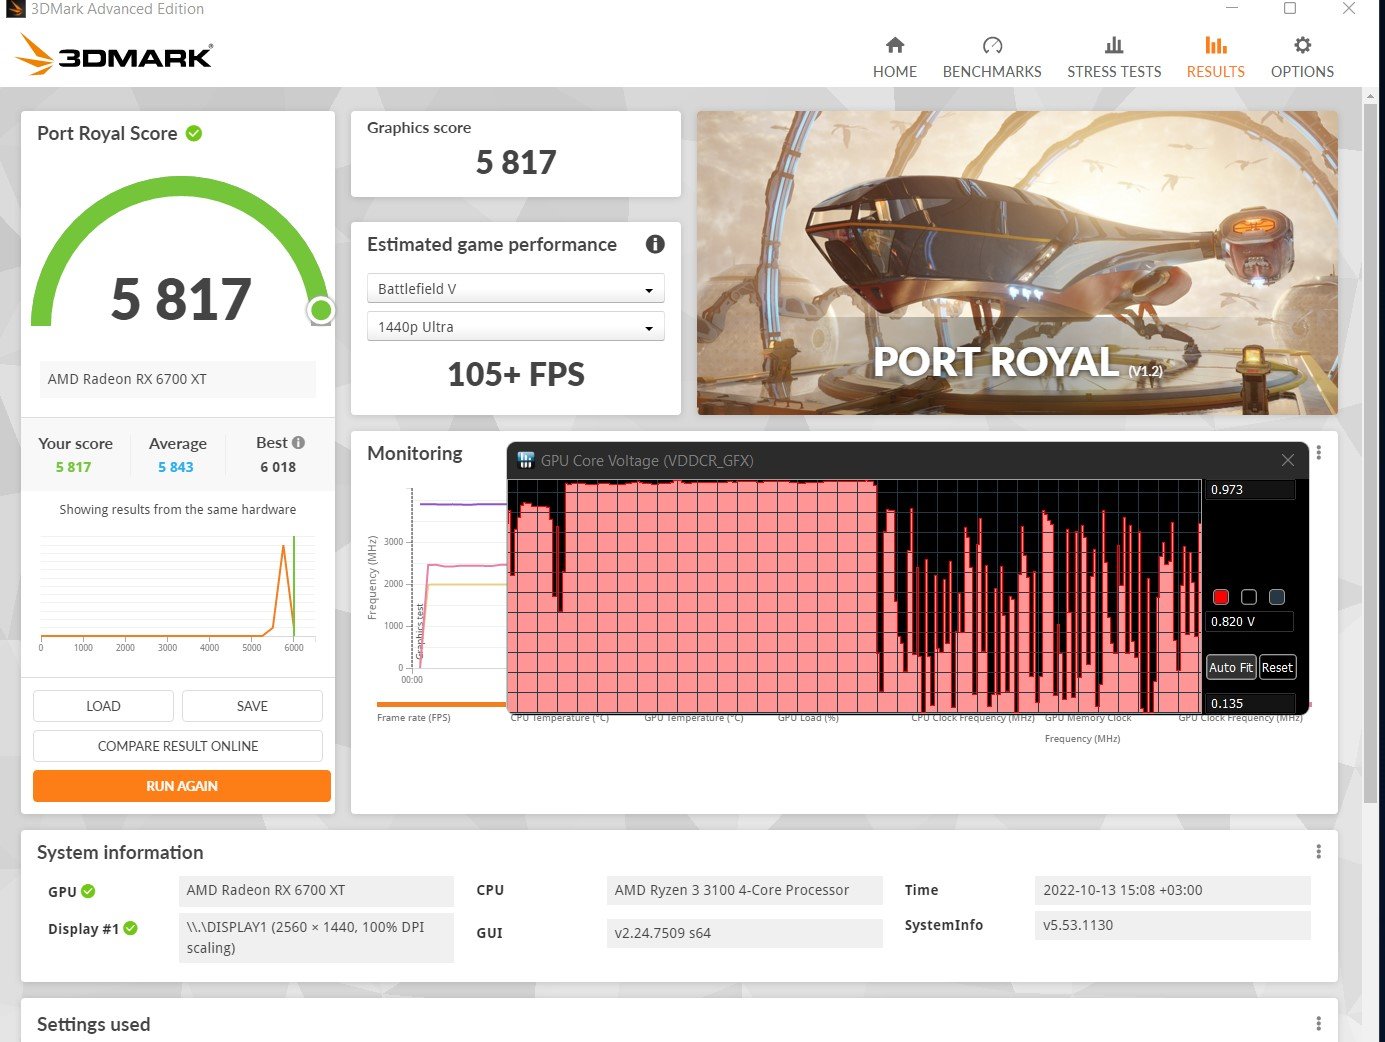Click the Port Royal benchmark image

(x=1017, y=263)
